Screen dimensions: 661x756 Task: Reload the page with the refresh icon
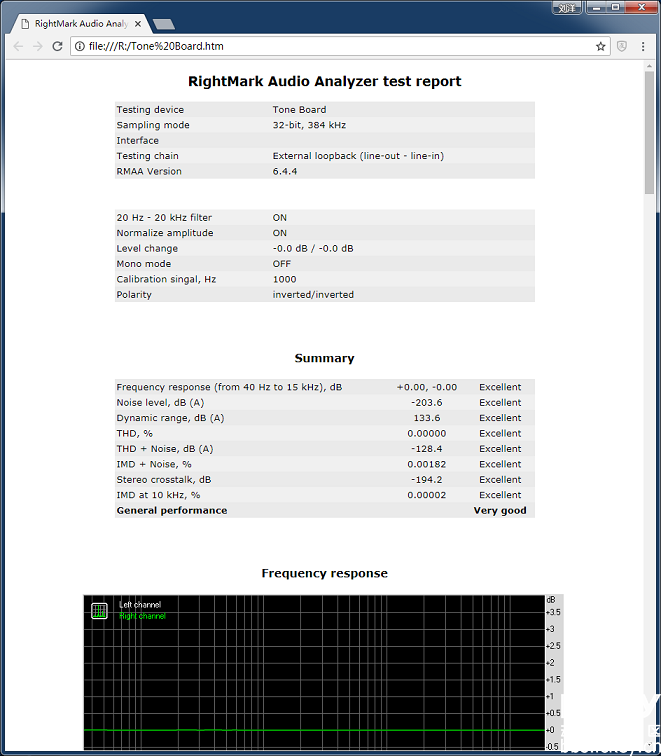[x=57, y=46]
